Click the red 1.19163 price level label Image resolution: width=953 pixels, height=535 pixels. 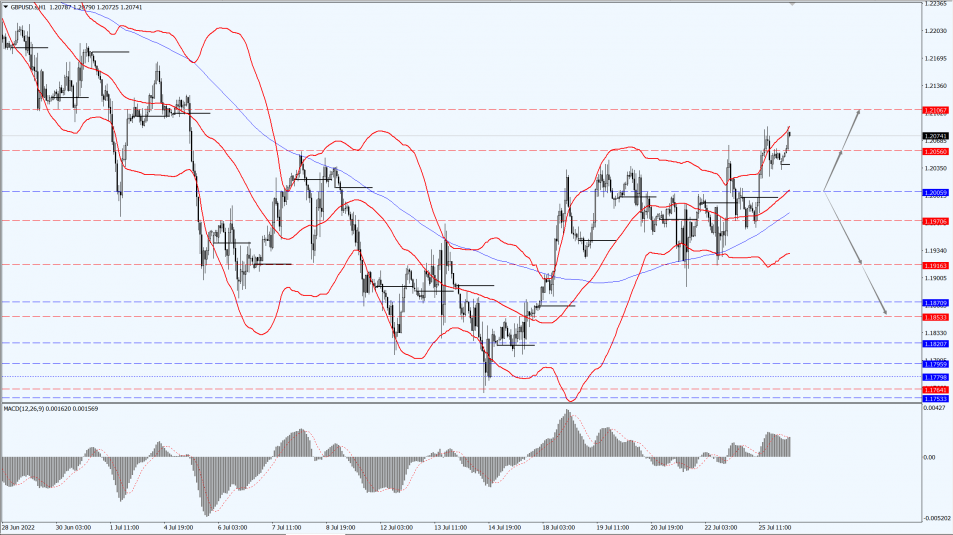pyautogui.click(x=933, y=264)
